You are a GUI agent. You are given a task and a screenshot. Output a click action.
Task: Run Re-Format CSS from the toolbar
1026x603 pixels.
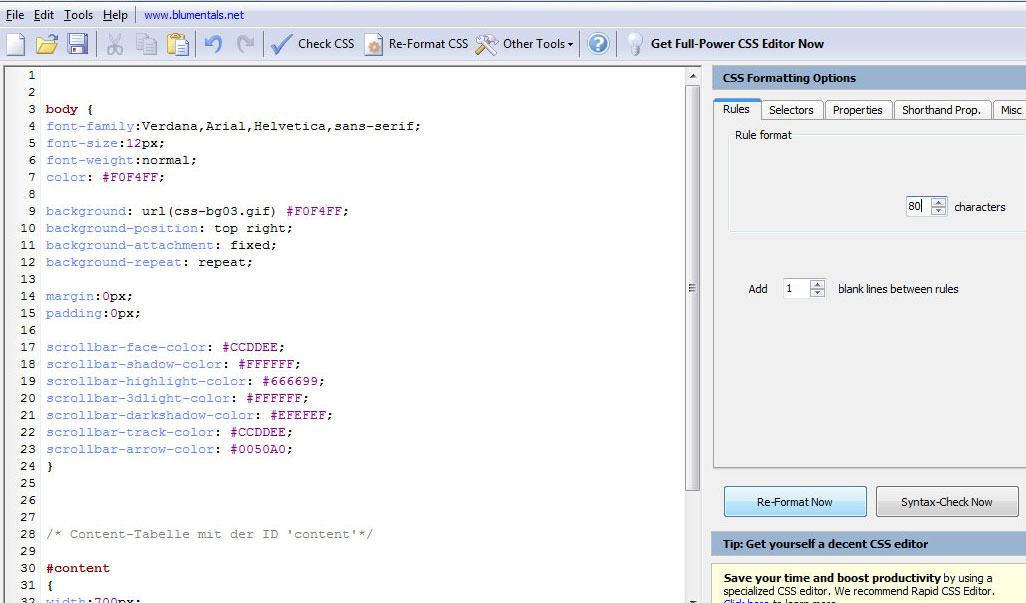point(416,44)
